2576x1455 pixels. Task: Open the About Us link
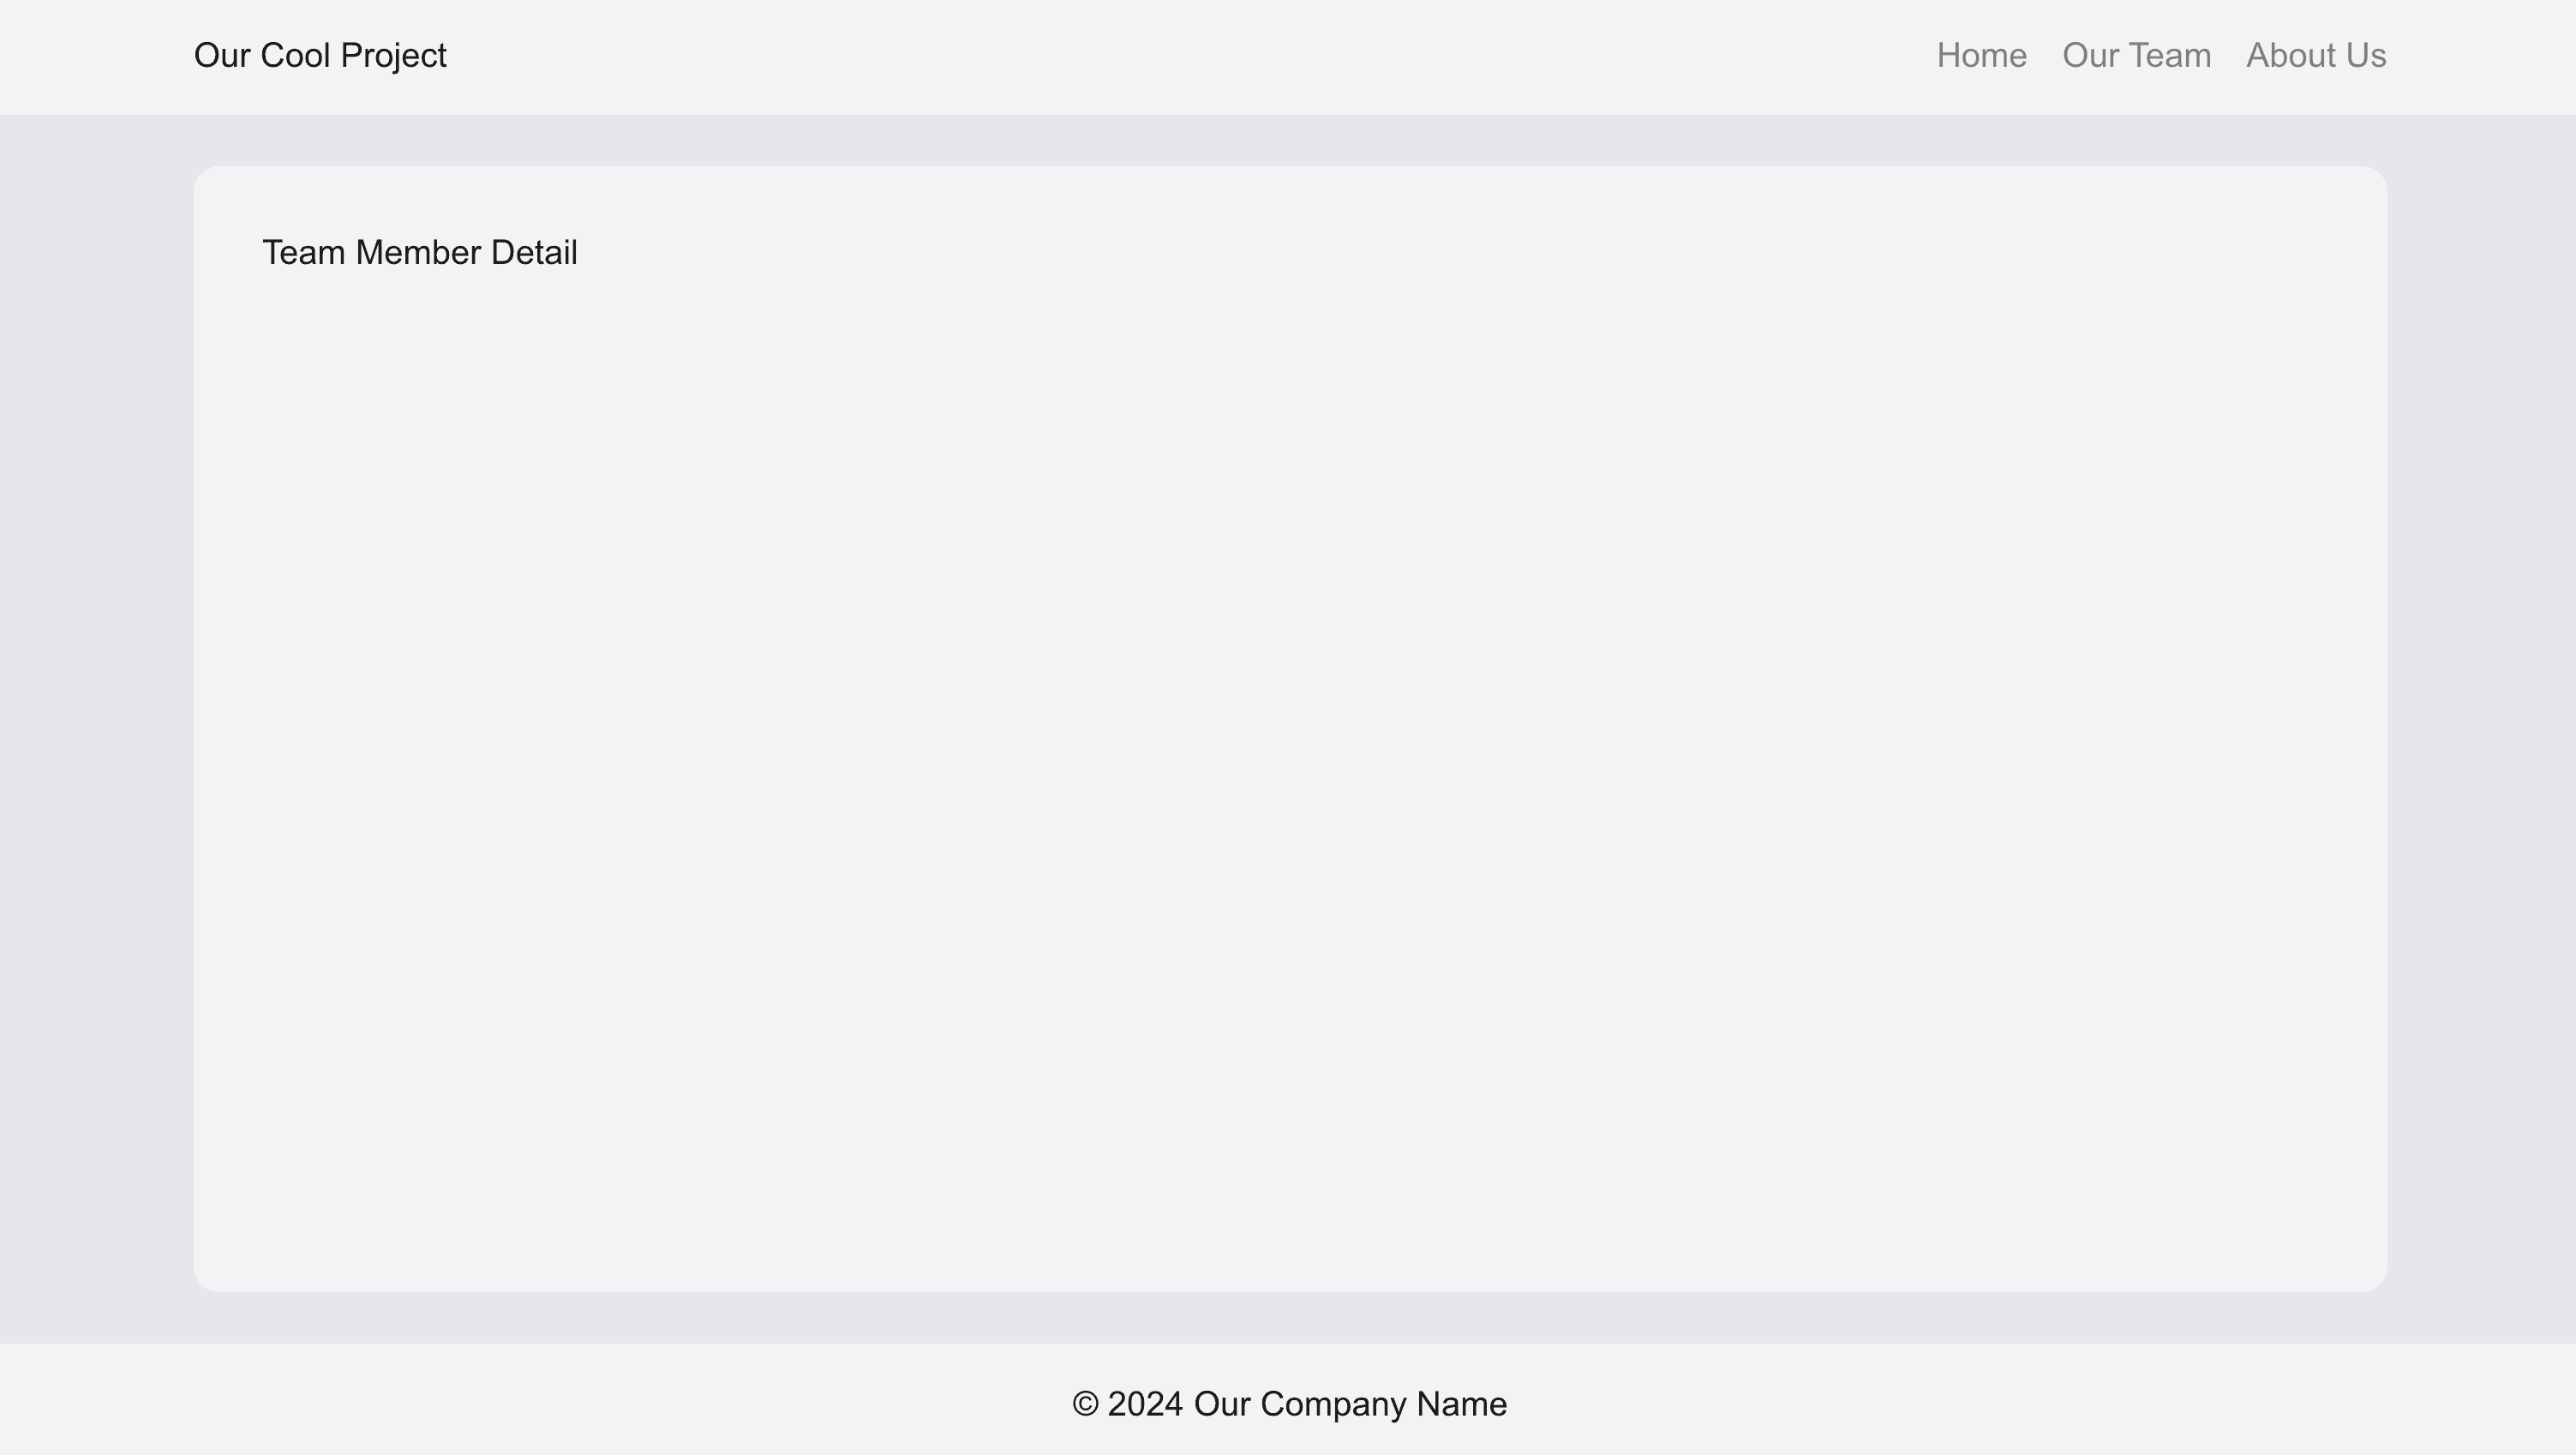pyautogui.click(x=2316, y=56)
